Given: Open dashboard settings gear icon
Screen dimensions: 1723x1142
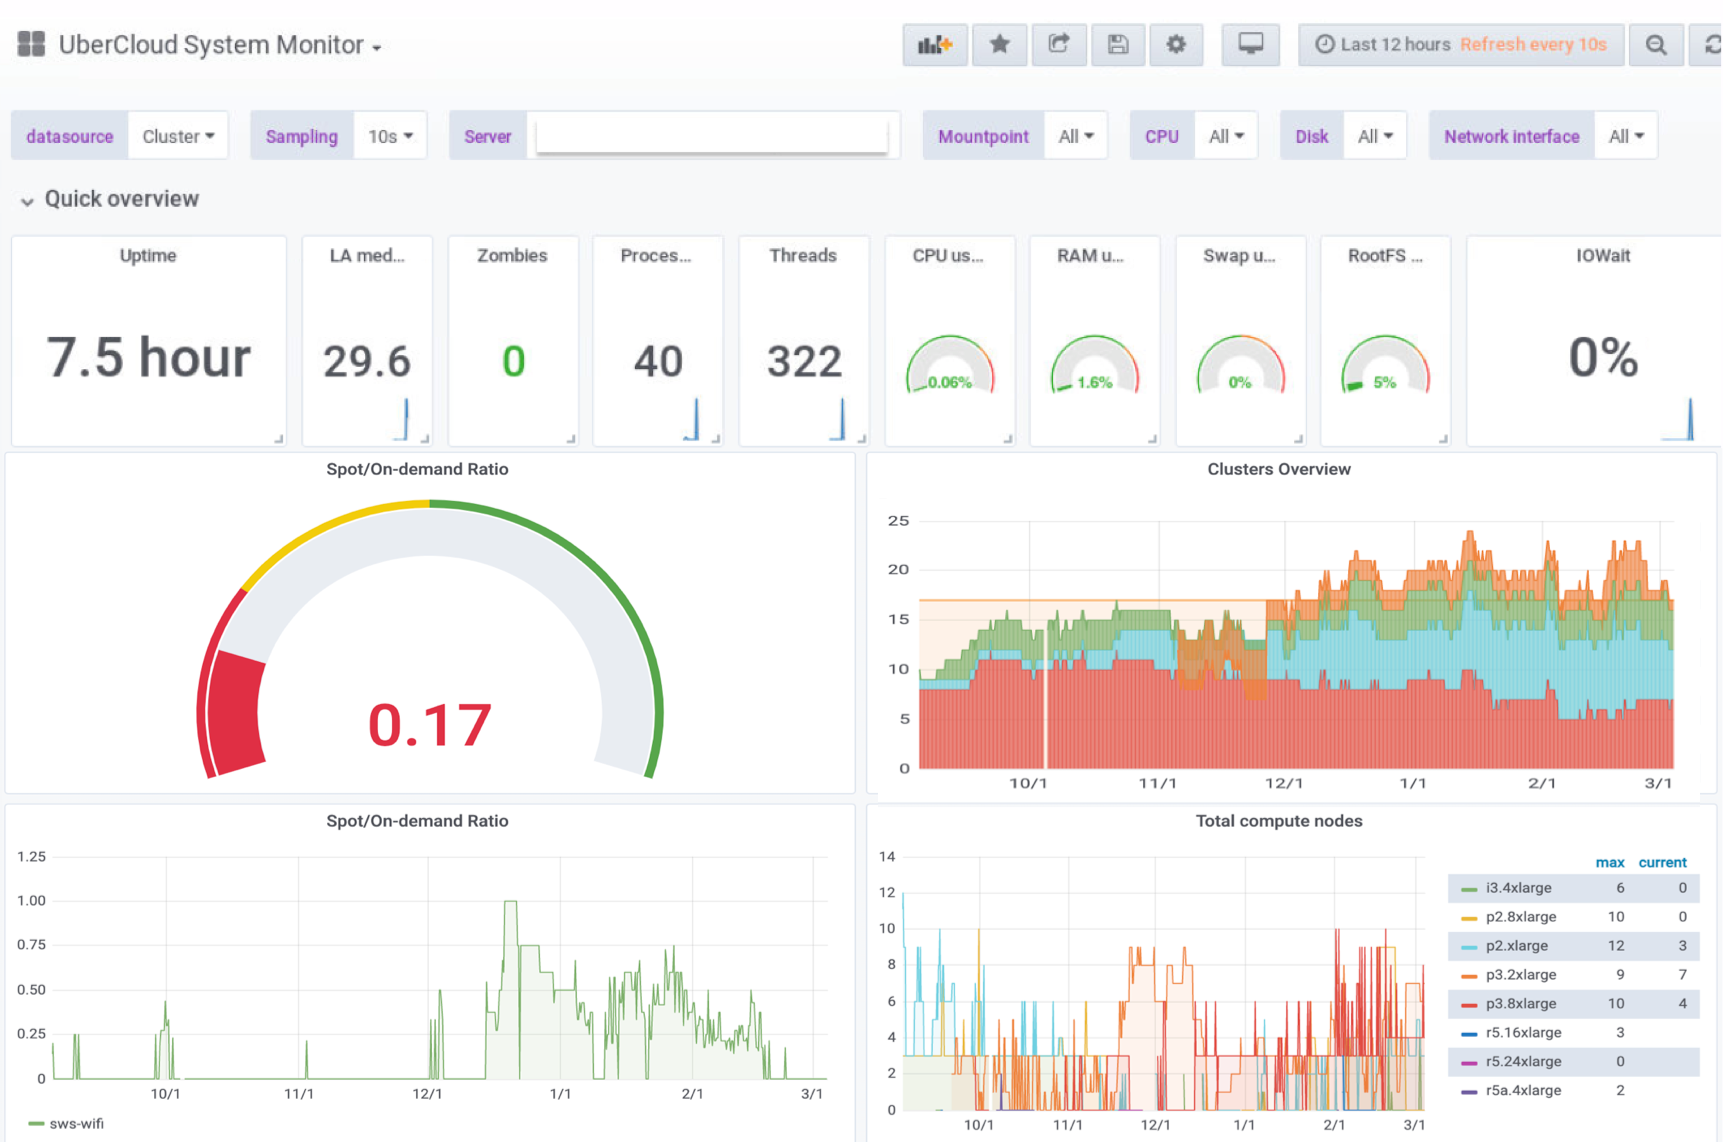Looking at the screenshot, I should (x=1176, y=45).
